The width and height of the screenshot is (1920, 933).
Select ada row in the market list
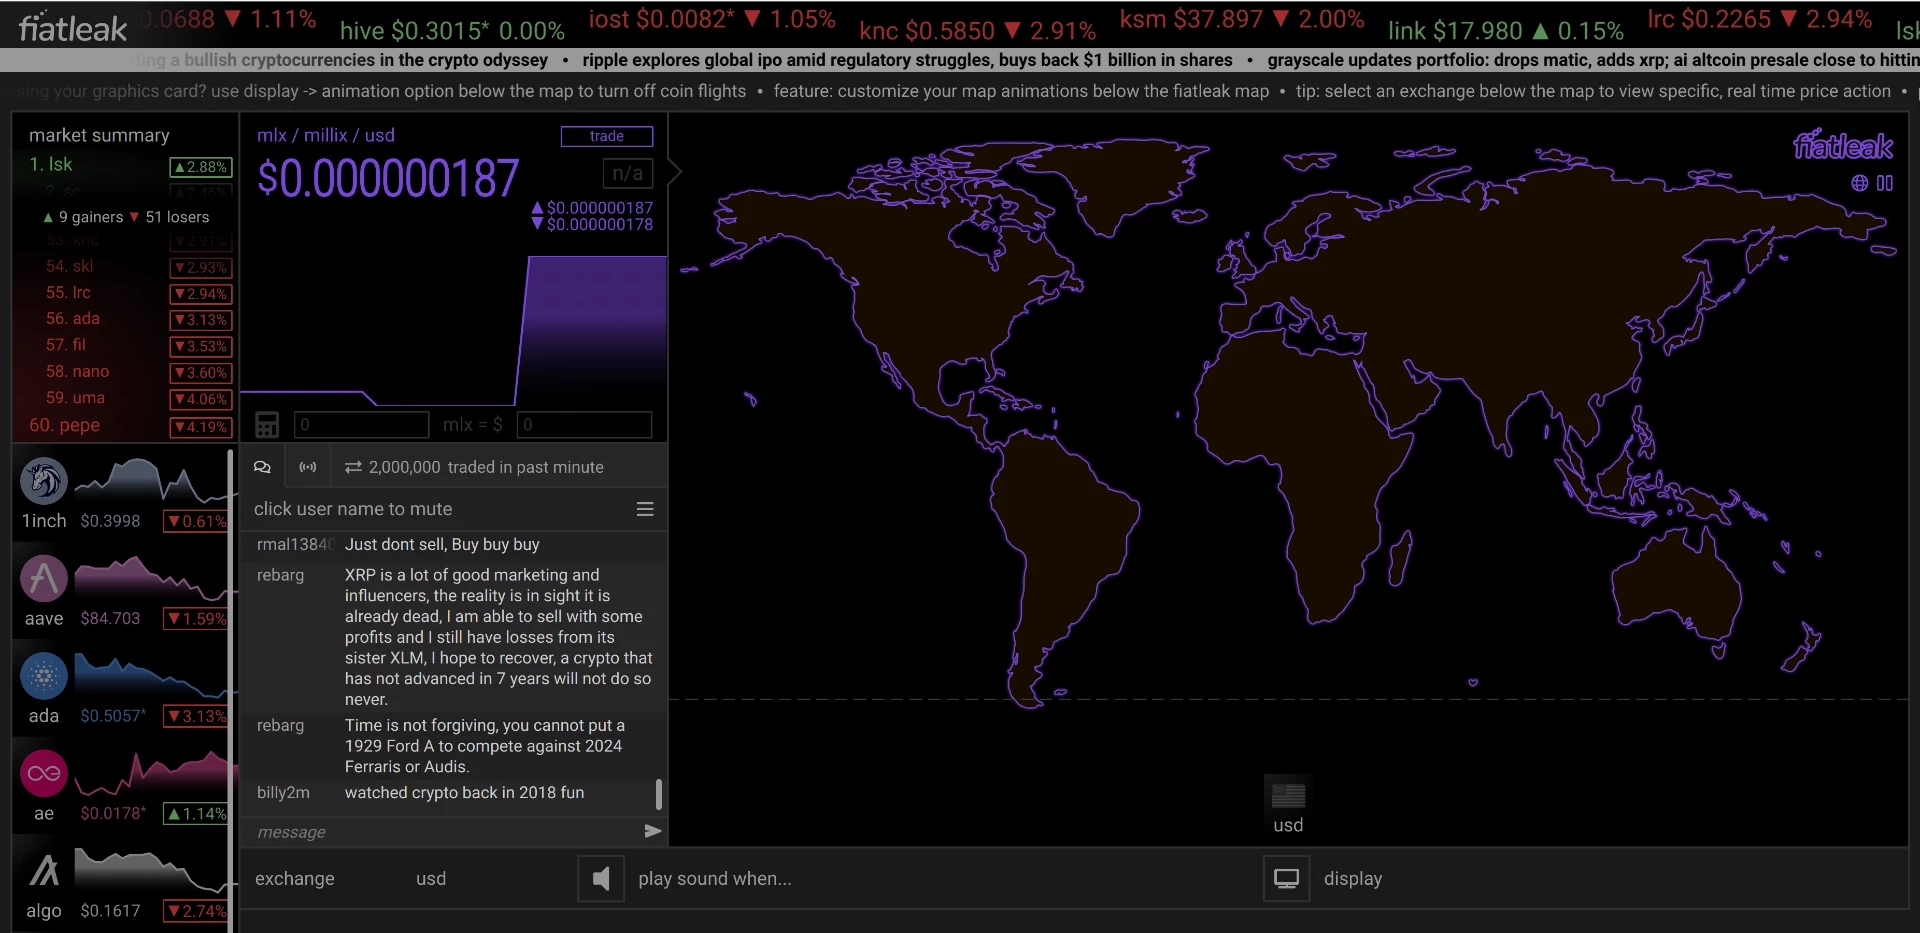pyautogui.click(x=73, y=318)
